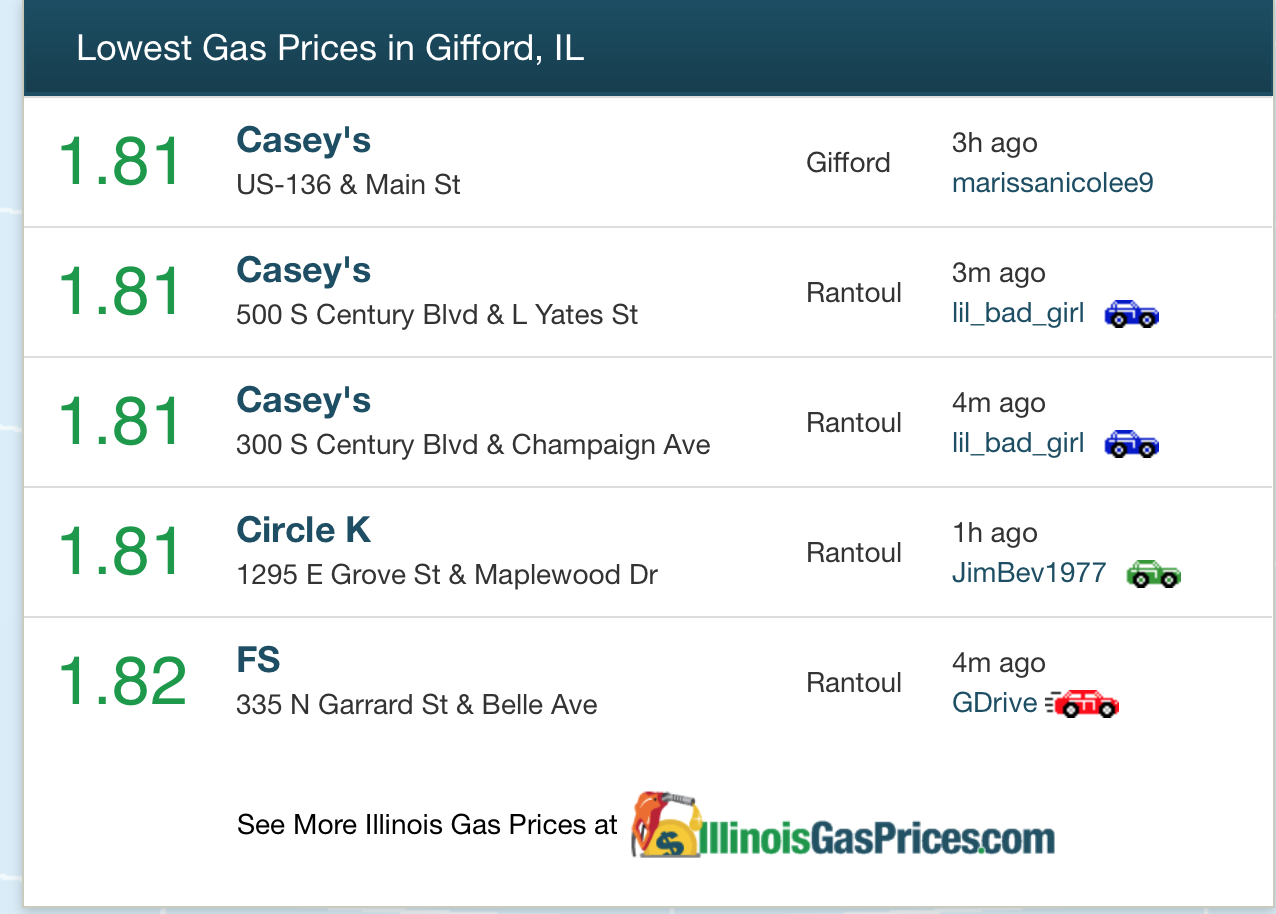
Task: Click green car icon next to JimBev1977
Action: click(1153, 574)
